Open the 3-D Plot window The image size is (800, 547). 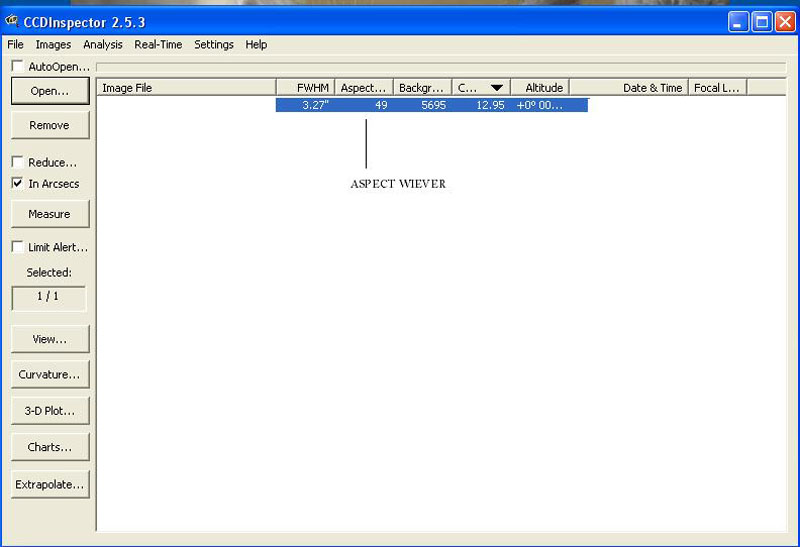pyautogui.click(x=50, y=411)
